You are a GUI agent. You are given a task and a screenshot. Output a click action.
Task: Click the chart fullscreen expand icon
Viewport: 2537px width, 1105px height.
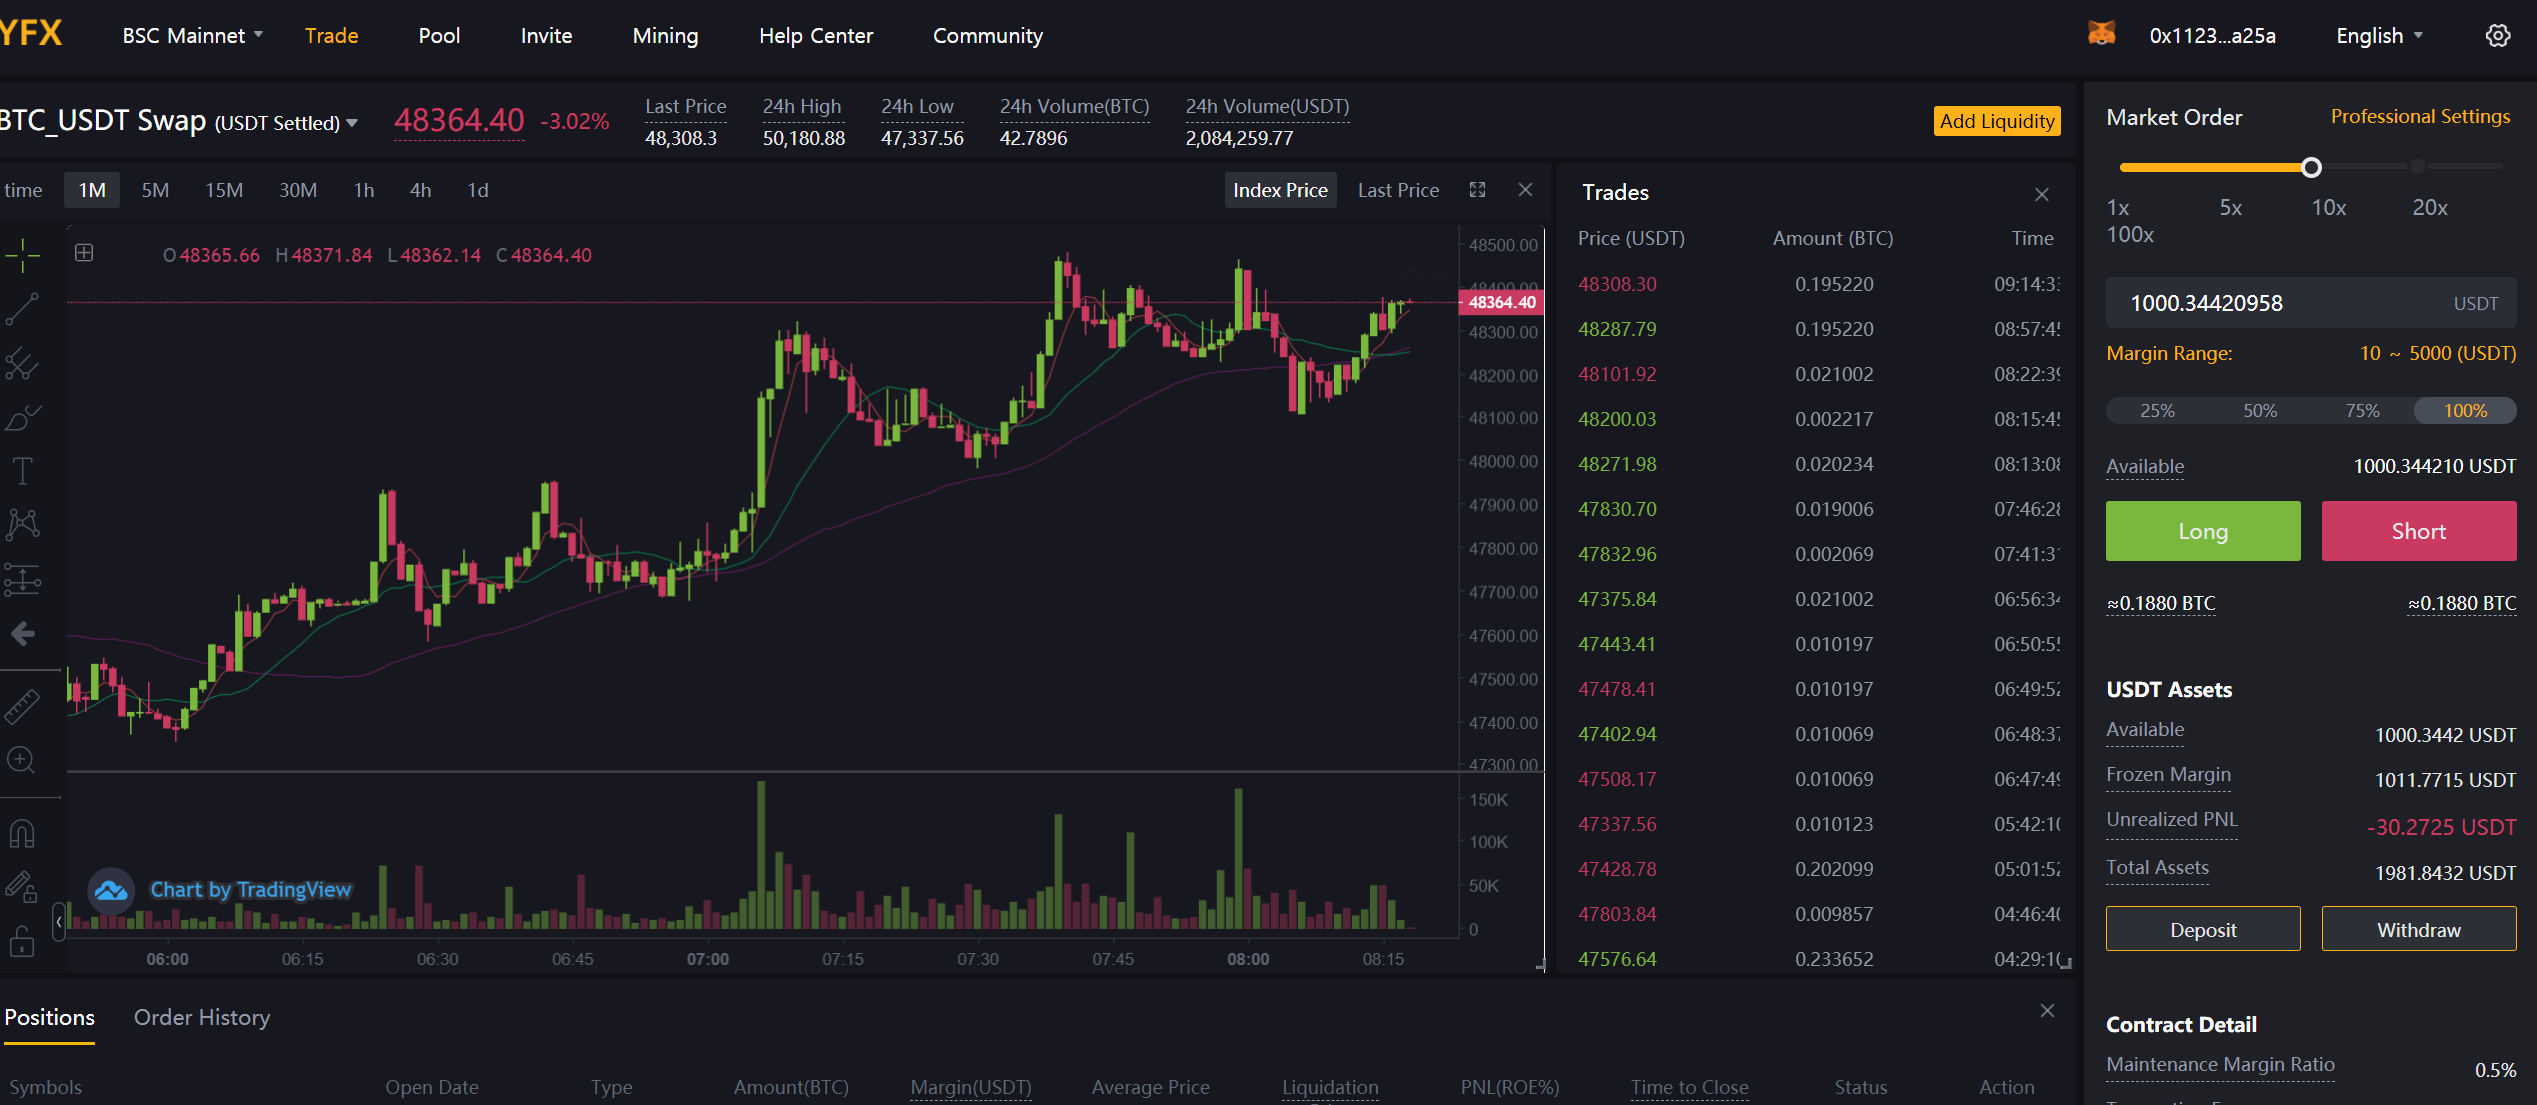(x=1477, y=190)
